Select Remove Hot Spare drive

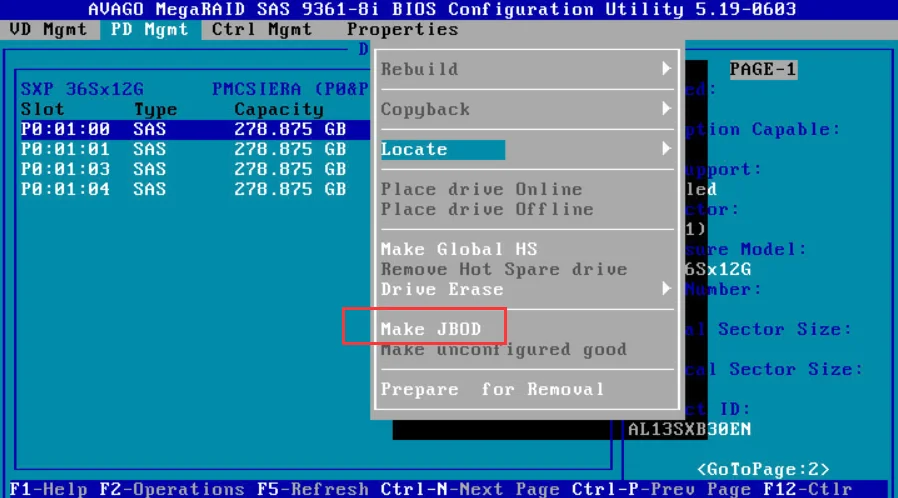pyautogui.click(x=504, y=269)
